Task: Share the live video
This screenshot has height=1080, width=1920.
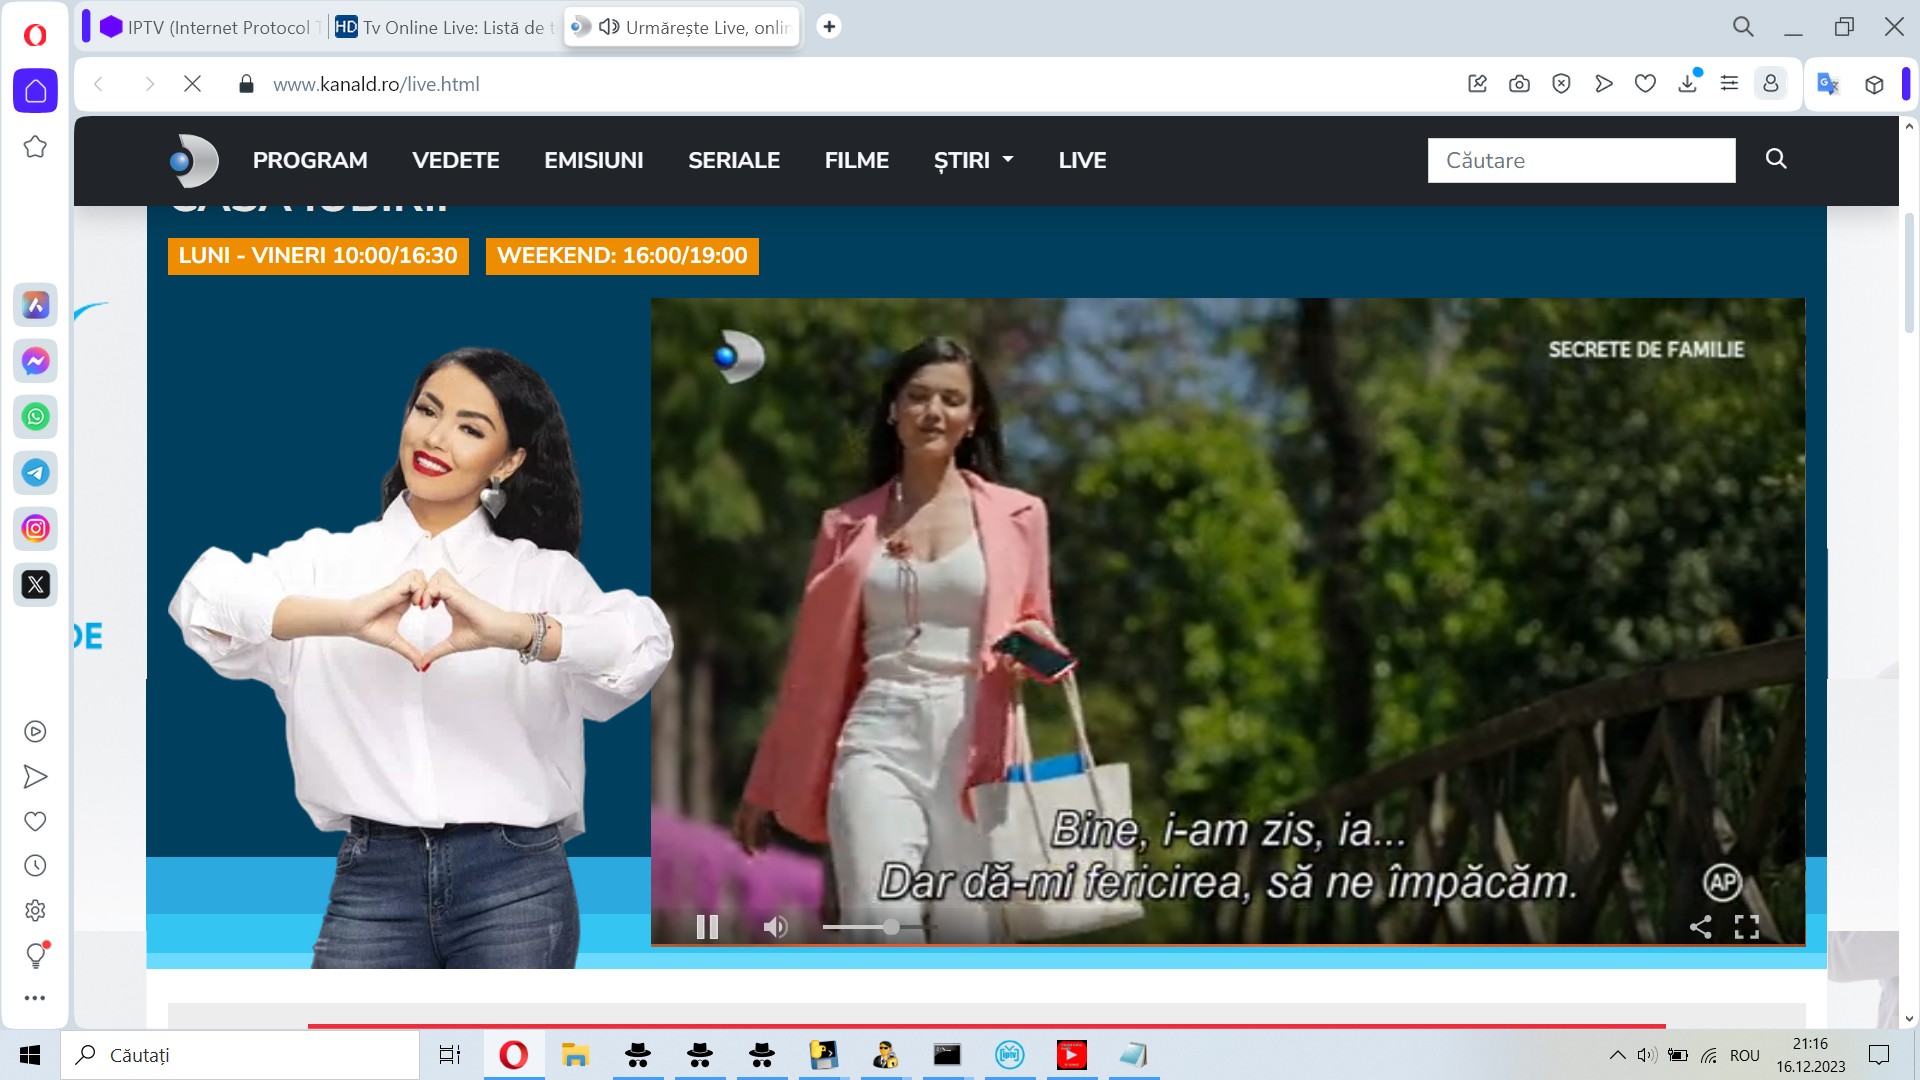Action: (x=1700, y=927)
